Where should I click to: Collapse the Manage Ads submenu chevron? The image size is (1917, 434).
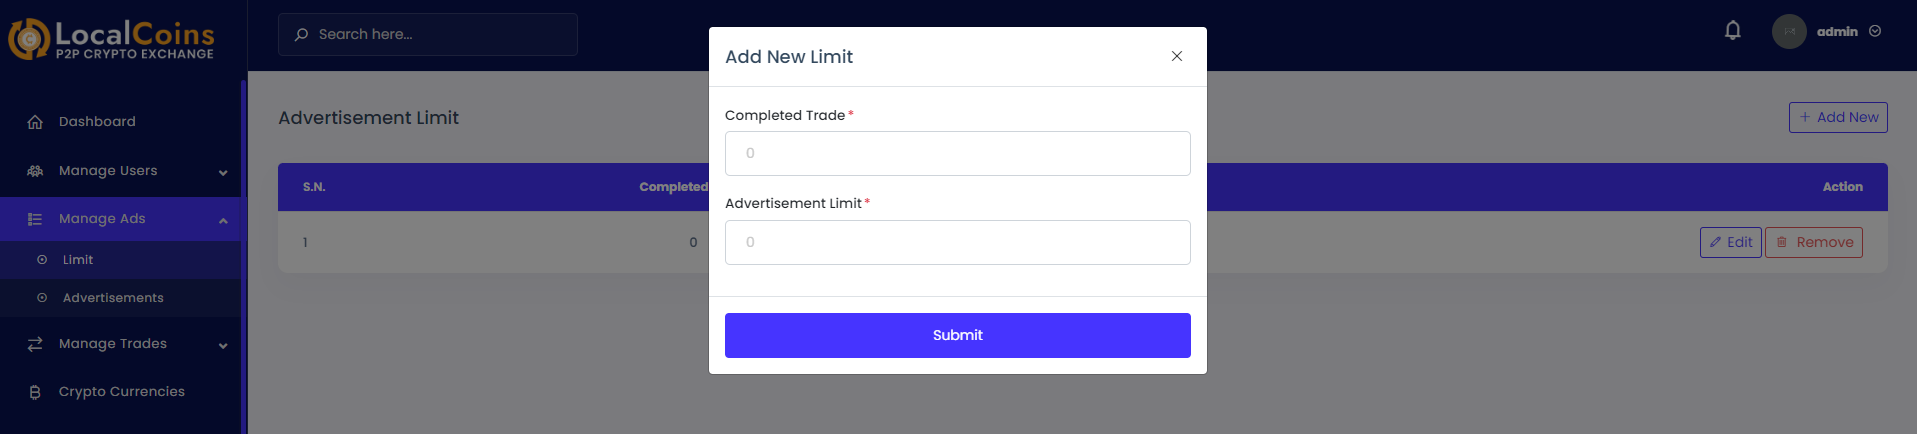pos(223,220)
